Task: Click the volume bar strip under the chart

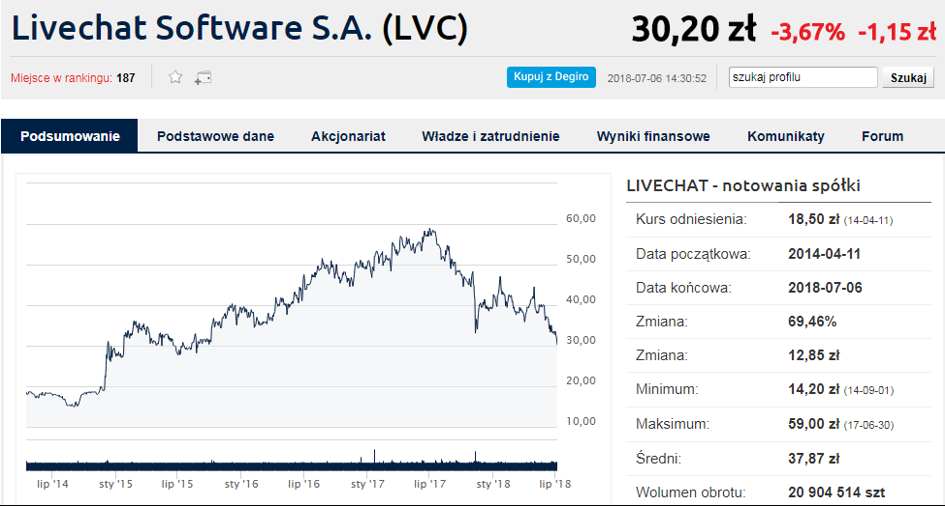Action: [290, 464]
